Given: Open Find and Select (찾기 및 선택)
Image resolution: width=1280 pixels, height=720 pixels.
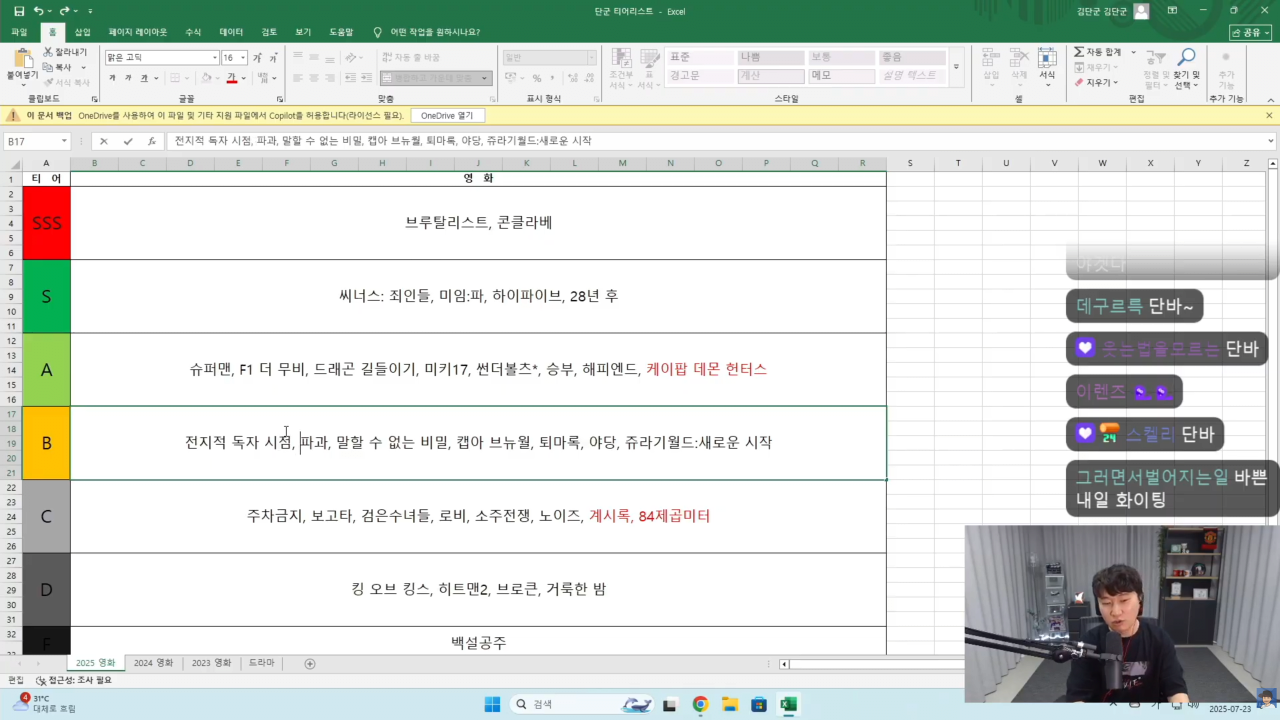Looking at the screenshot, I should pos(1187,68).
